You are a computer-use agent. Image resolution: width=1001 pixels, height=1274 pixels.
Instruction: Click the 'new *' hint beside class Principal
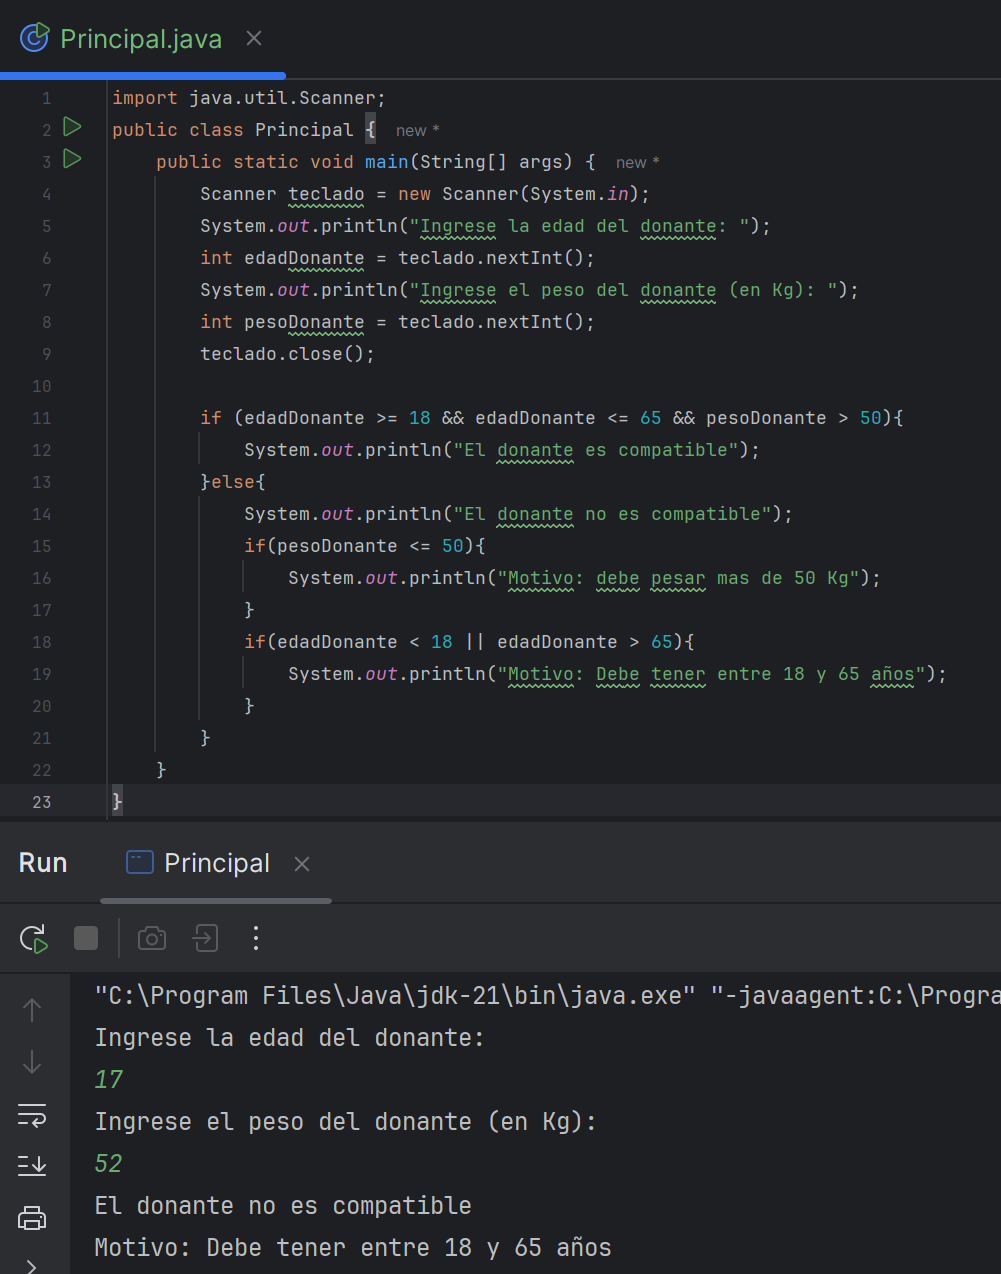click(x=417, y=131)
